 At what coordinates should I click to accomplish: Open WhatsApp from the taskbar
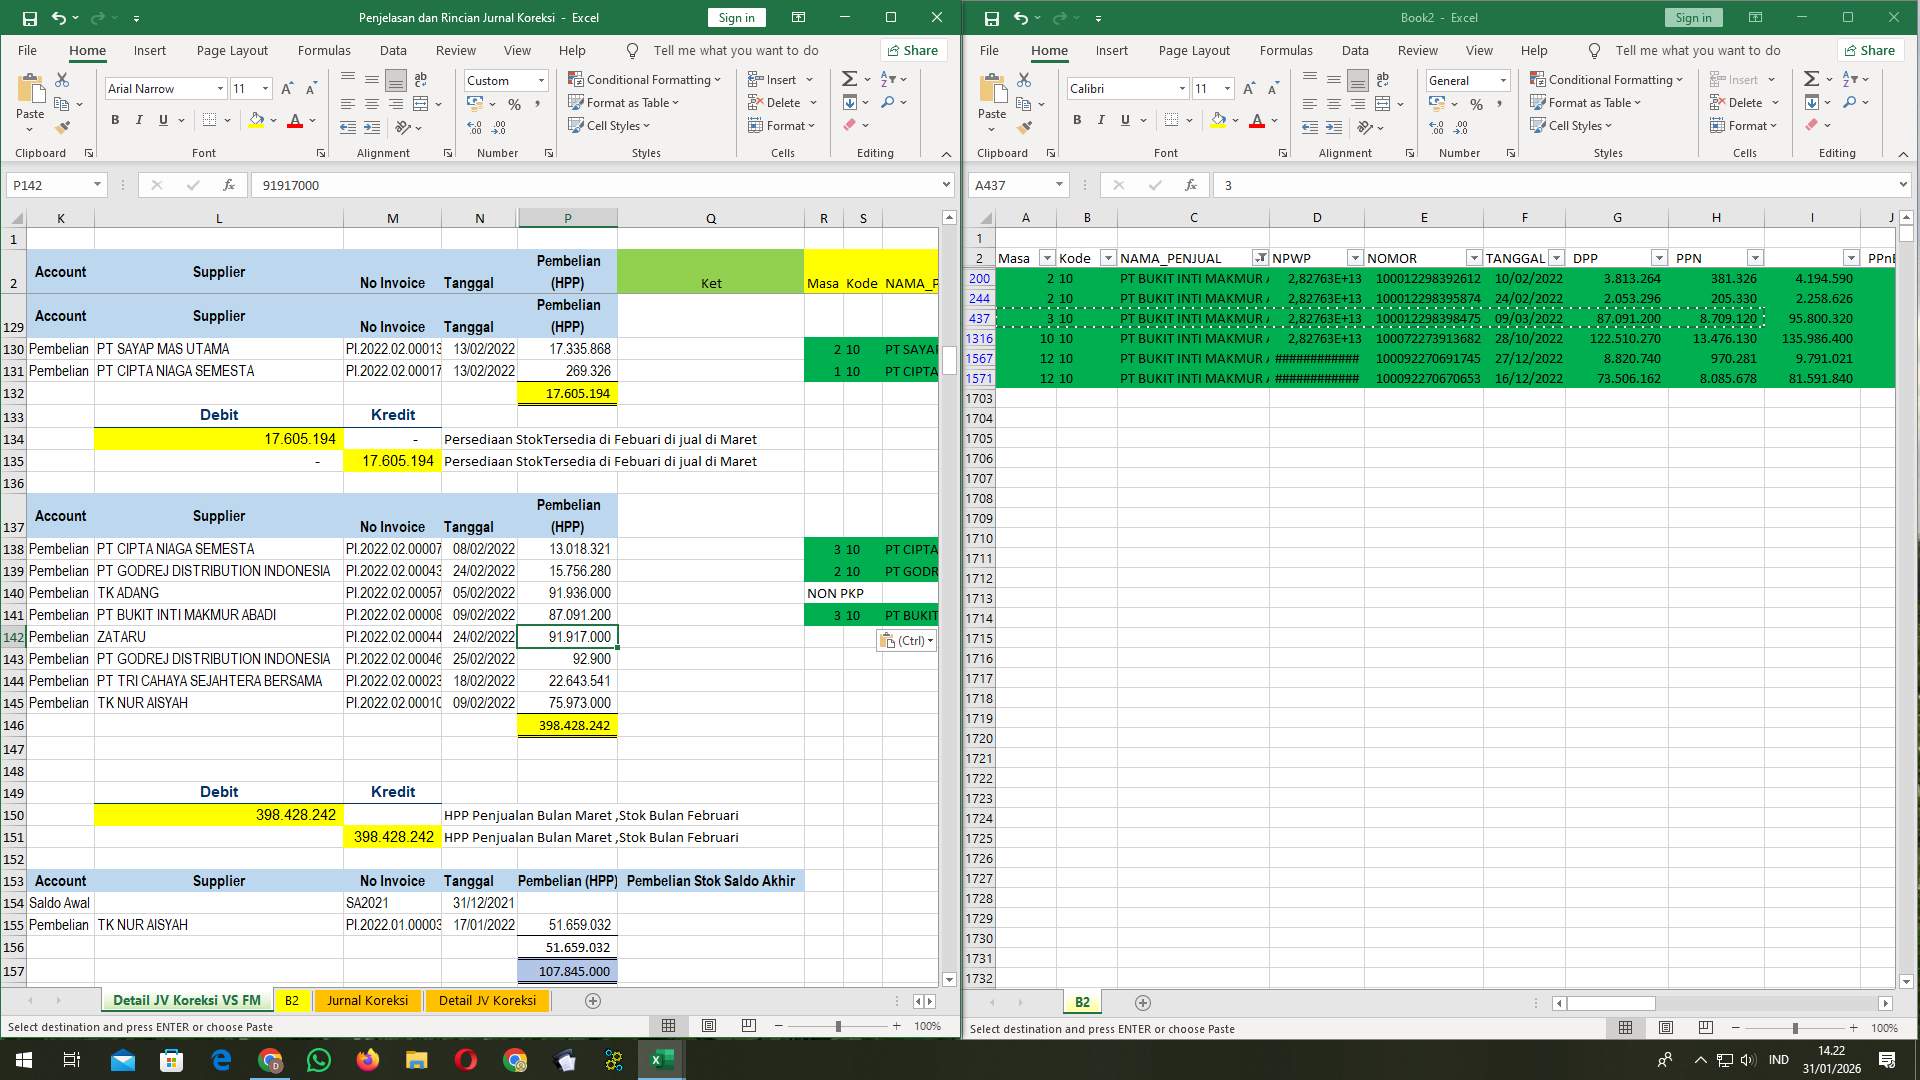coord(318,1059)
